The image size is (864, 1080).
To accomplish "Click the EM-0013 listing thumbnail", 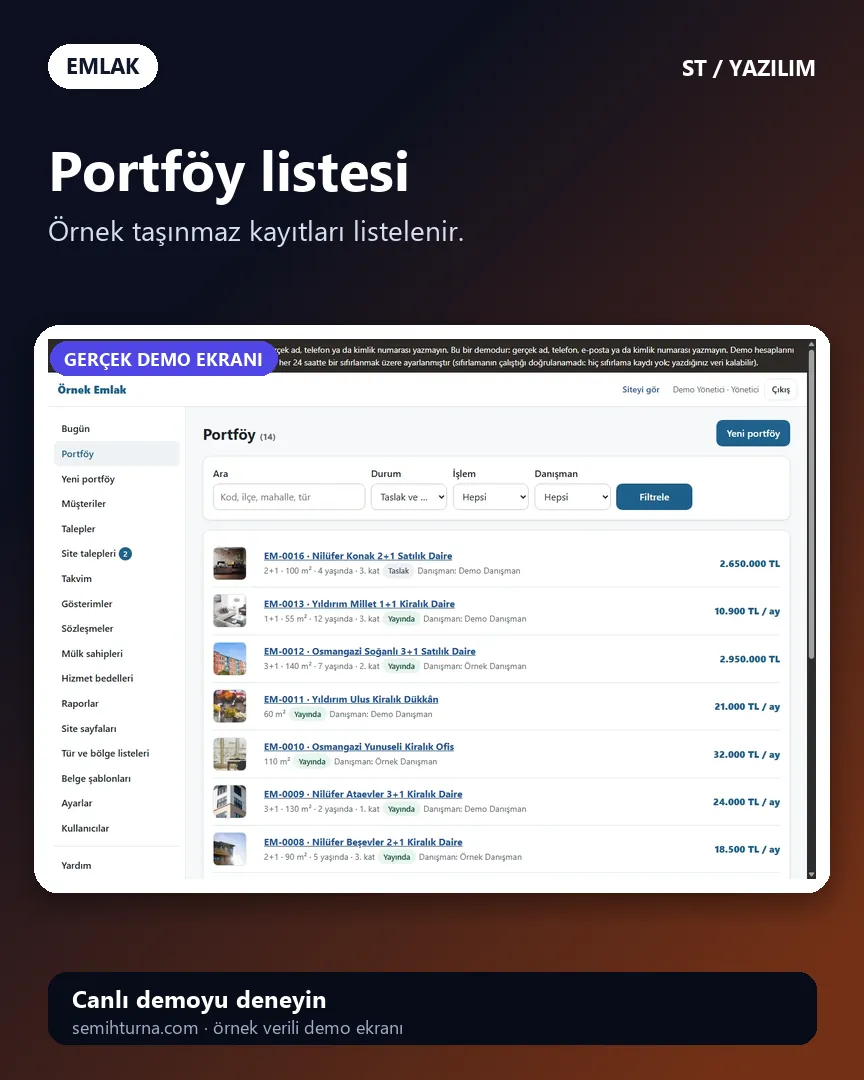I will coord(229,611).
